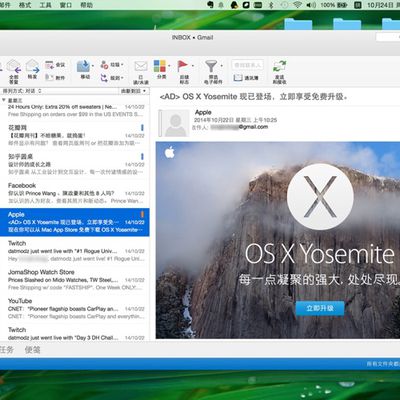The height and width of the screenshot is (400, 400).
Task: Click the QQ penguin menu bar icon
Action: 234,5
